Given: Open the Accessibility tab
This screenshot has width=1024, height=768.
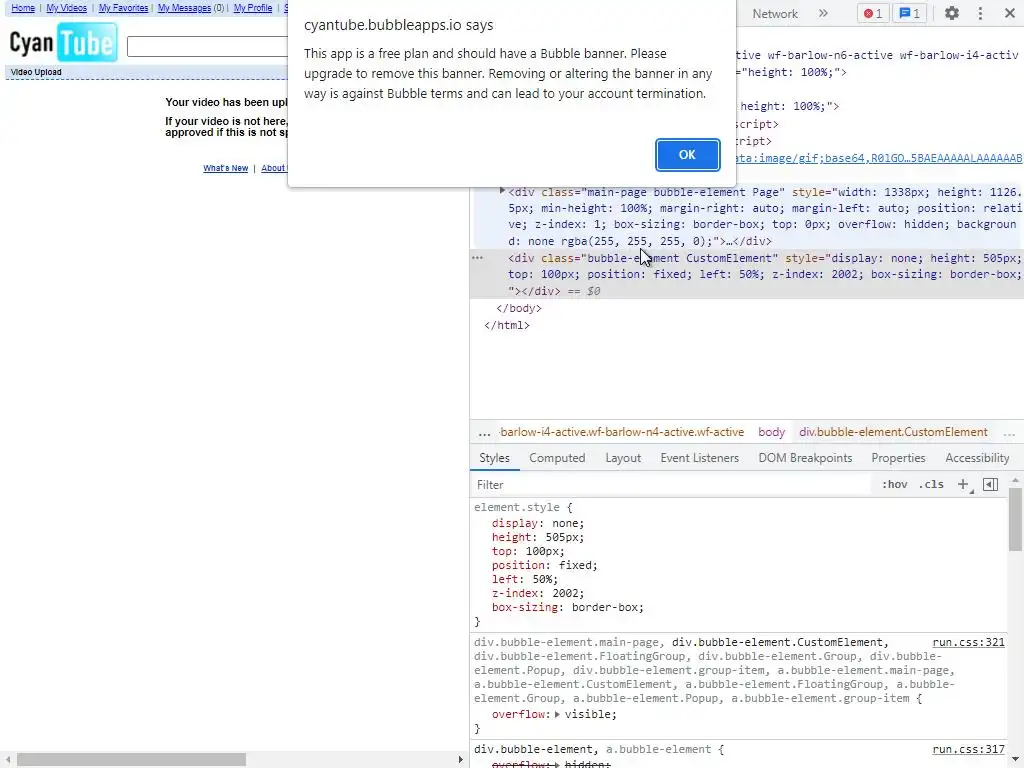Looking at the screenshot, I should pos(977,458).
